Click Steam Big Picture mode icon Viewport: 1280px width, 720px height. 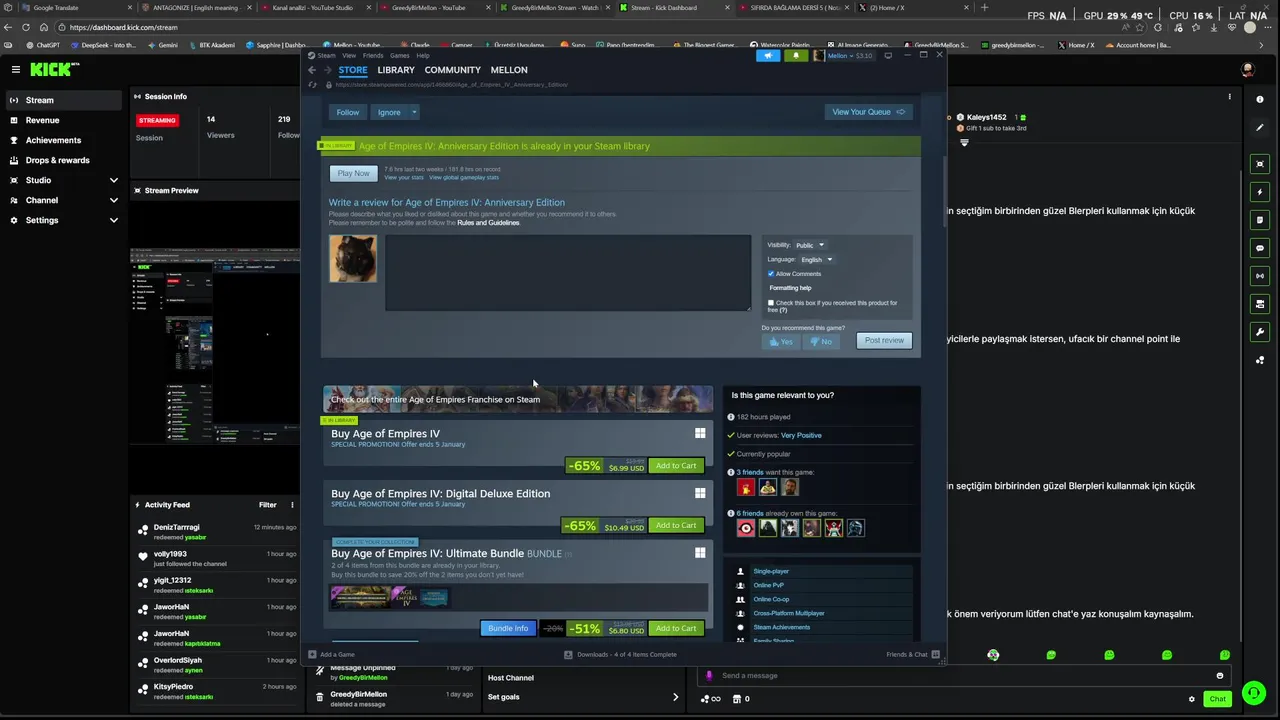click(888, 56)
